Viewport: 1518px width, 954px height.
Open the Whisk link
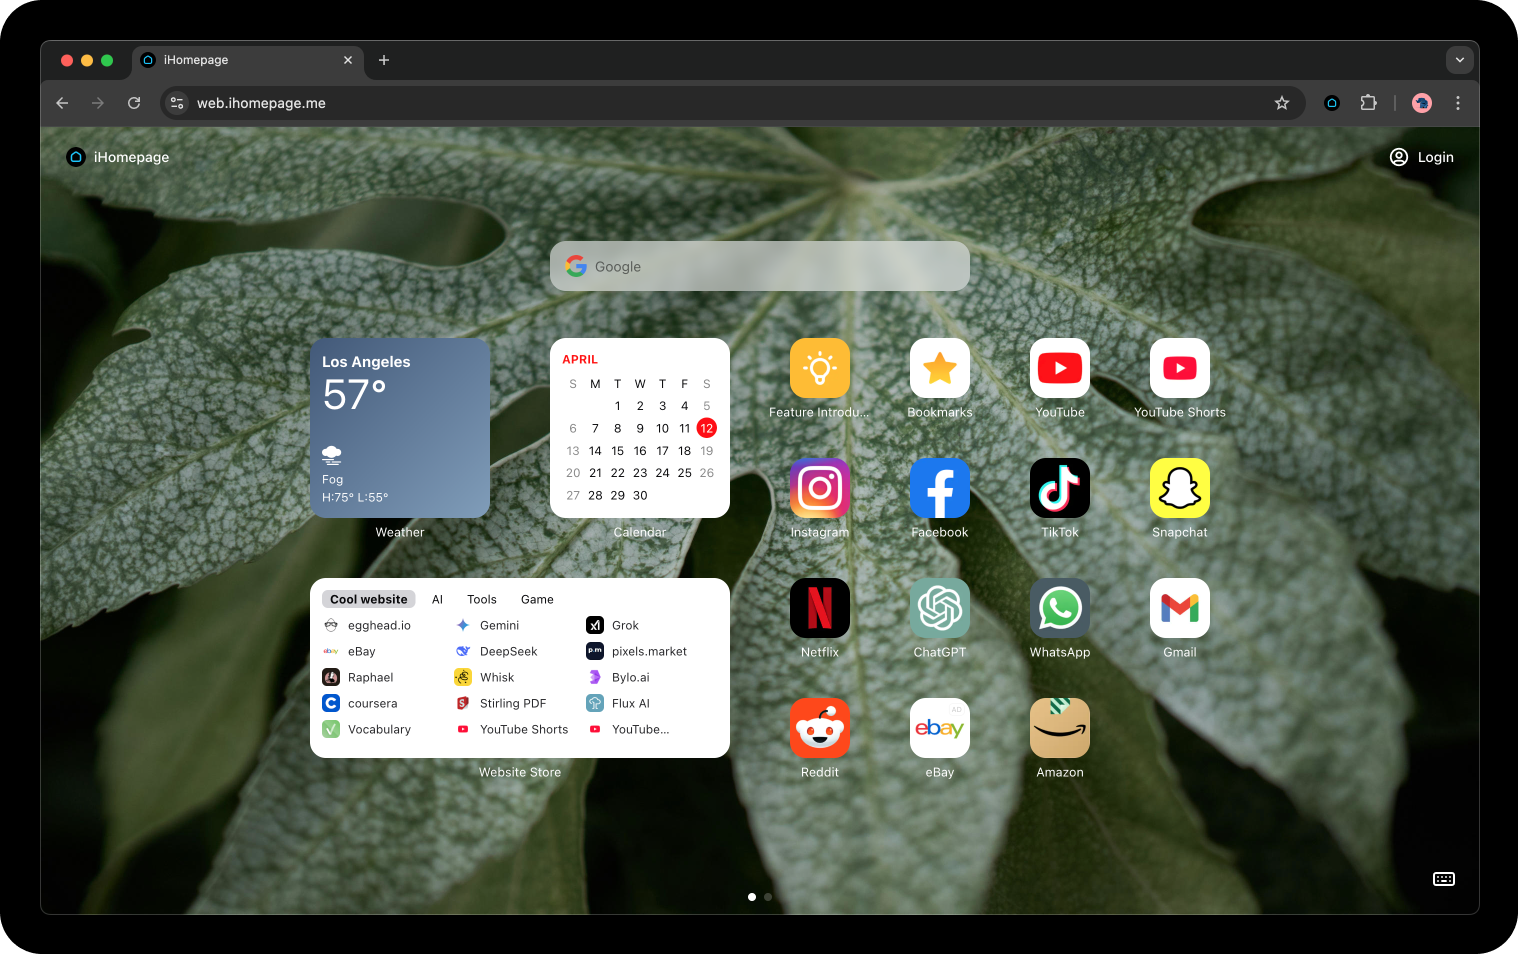tap(484, 677)
